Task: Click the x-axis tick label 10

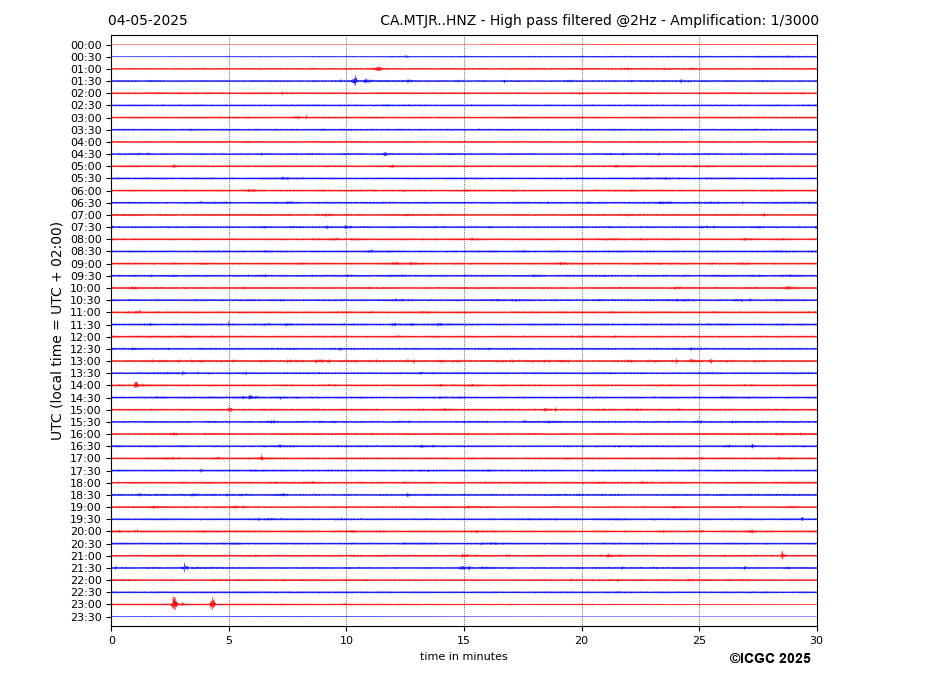Action: [346, 640]
